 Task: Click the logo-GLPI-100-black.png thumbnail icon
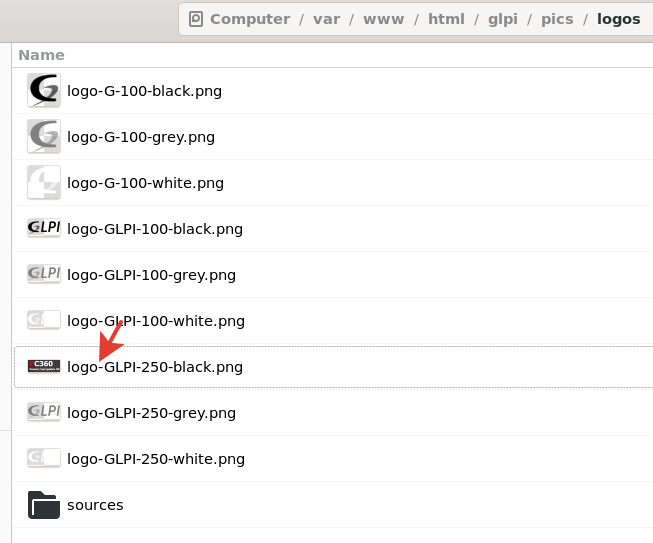click(x=44, y=228)
